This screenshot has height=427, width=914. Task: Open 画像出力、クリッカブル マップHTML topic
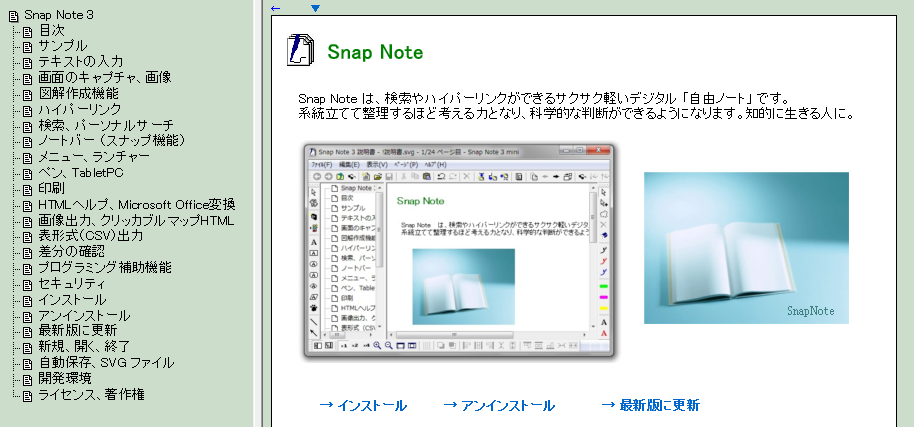point(136,221)
